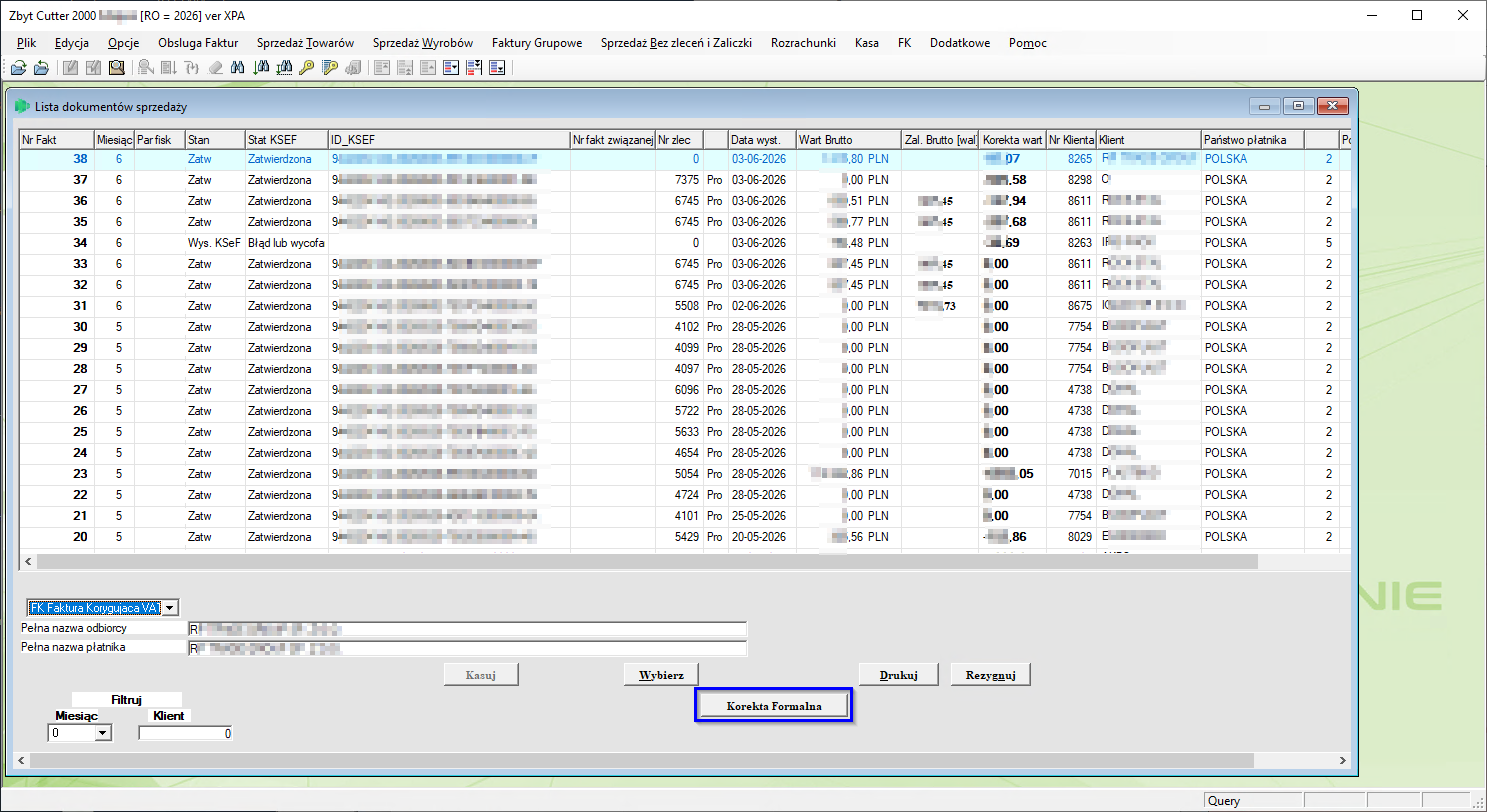Click the grayed-out eraser toolbar icon

[215, 68]
